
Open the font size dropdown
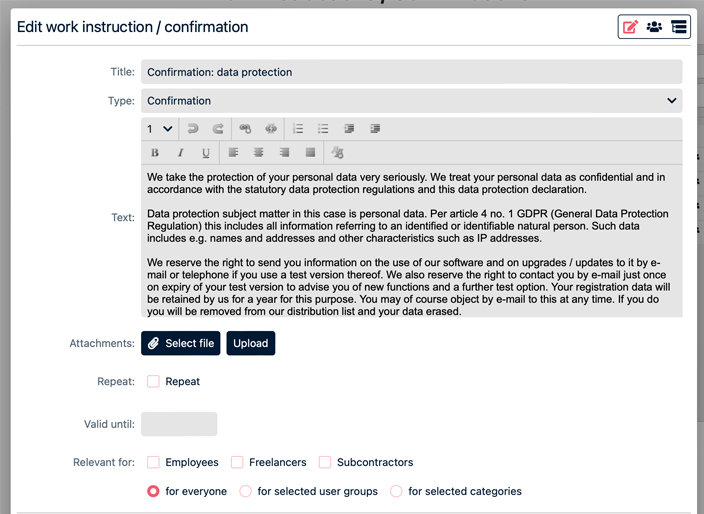pyautogui.click(x=159, y=129)
